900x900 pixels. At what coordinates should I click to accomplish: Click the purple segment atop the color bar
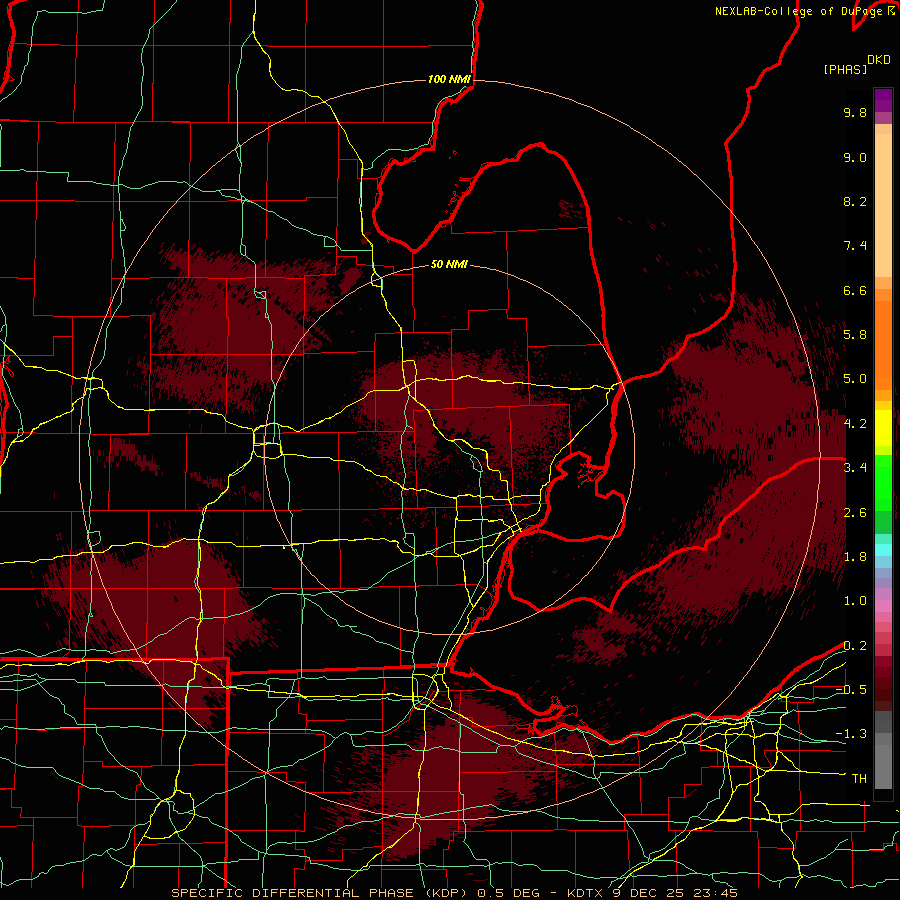pos(883,101)
